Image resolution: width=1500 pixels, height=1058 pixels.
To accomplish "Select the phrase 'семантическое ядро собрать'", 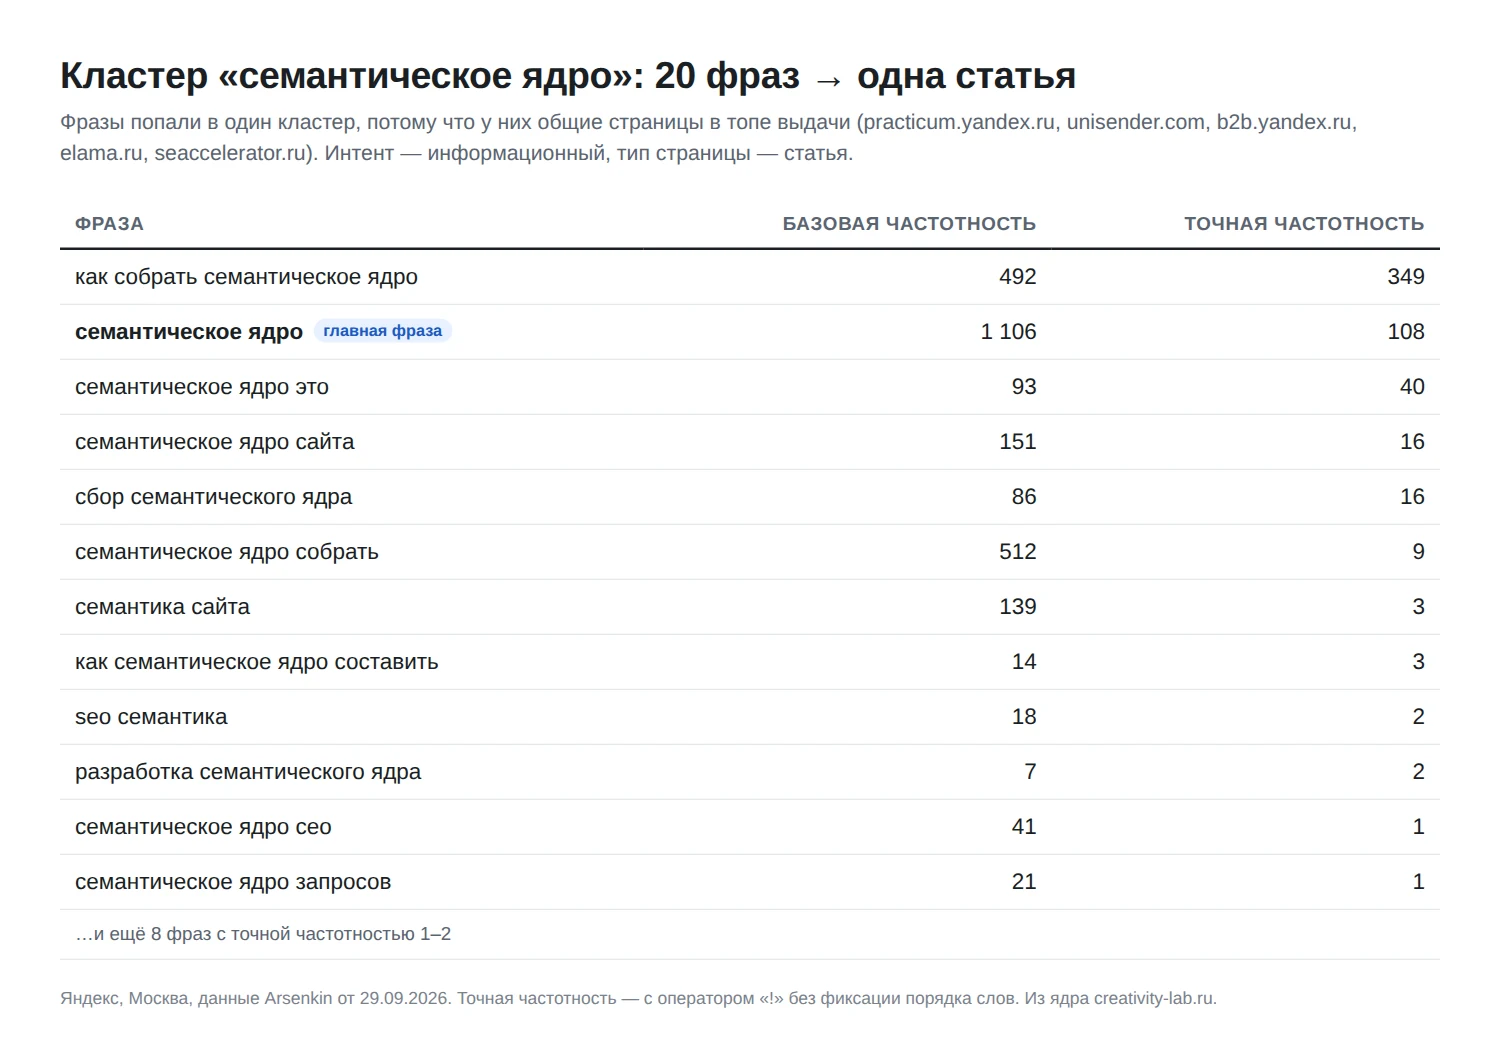I will point(227,552).
